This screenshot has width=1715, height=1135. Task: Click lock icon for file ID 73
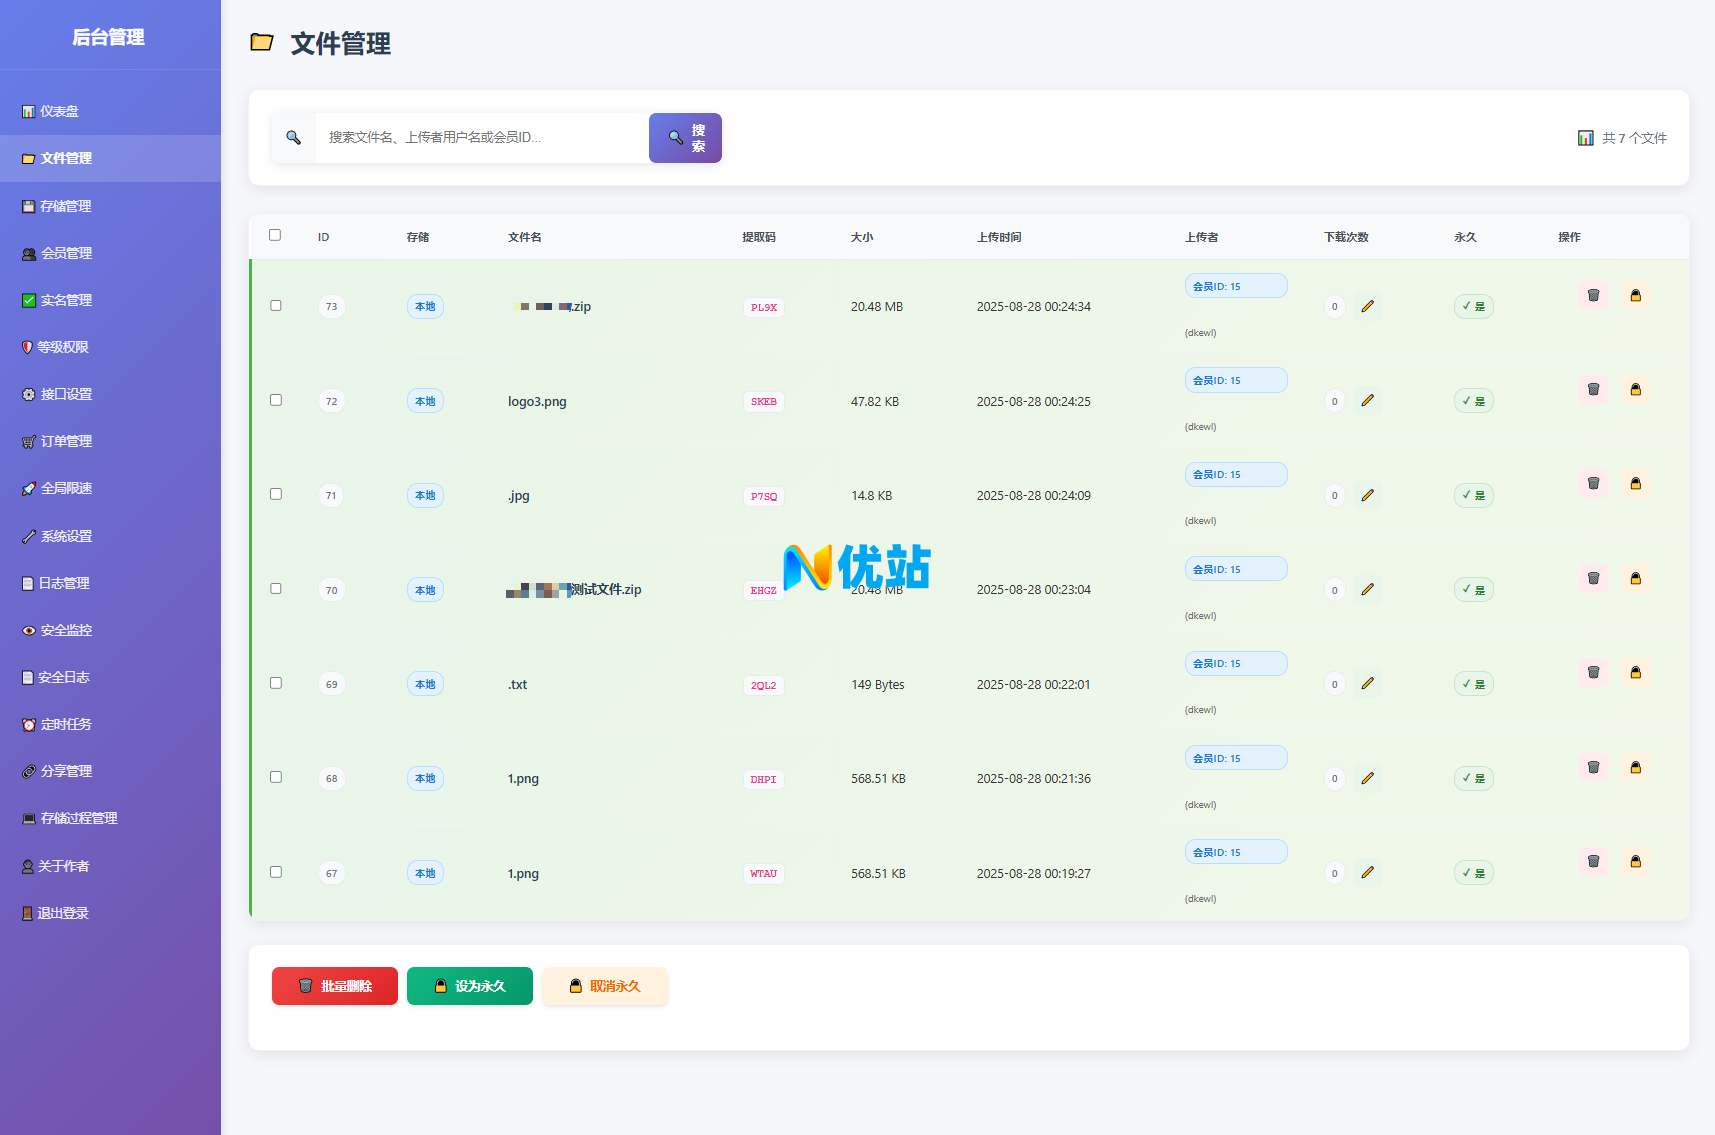point(1635,296)
